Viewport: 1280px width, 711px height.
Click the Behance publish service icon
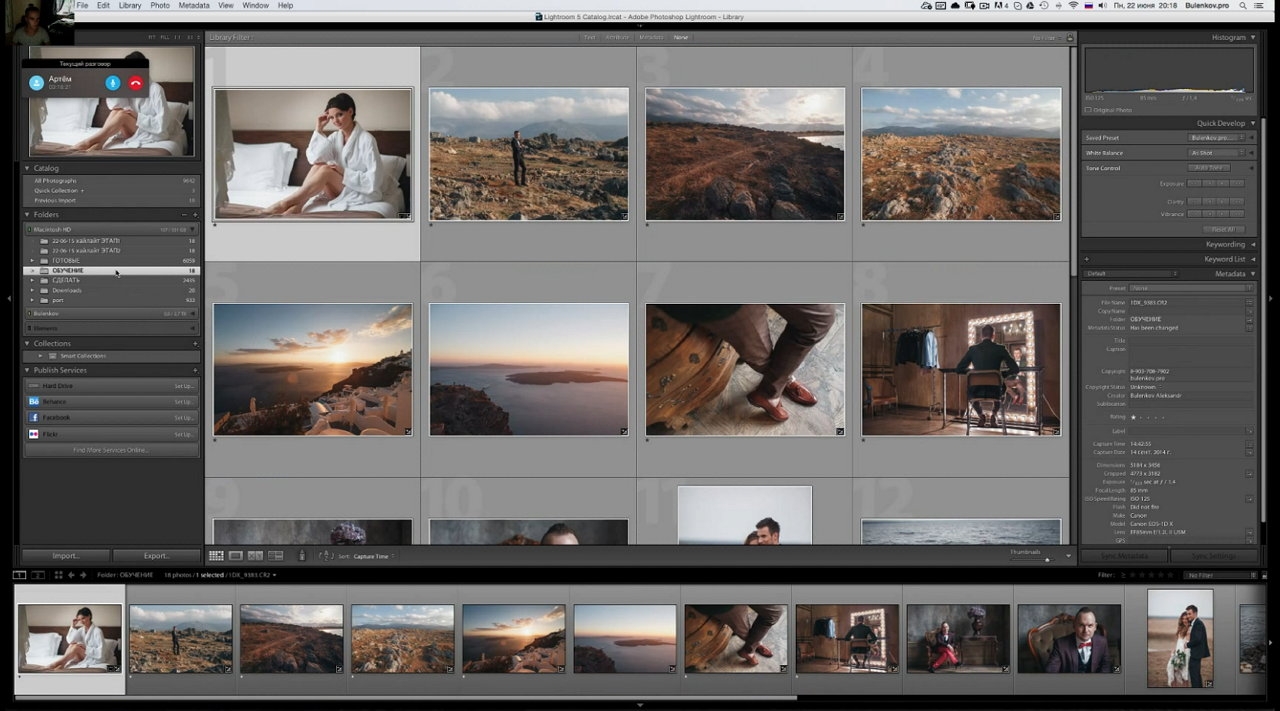(x=34, y=401)
